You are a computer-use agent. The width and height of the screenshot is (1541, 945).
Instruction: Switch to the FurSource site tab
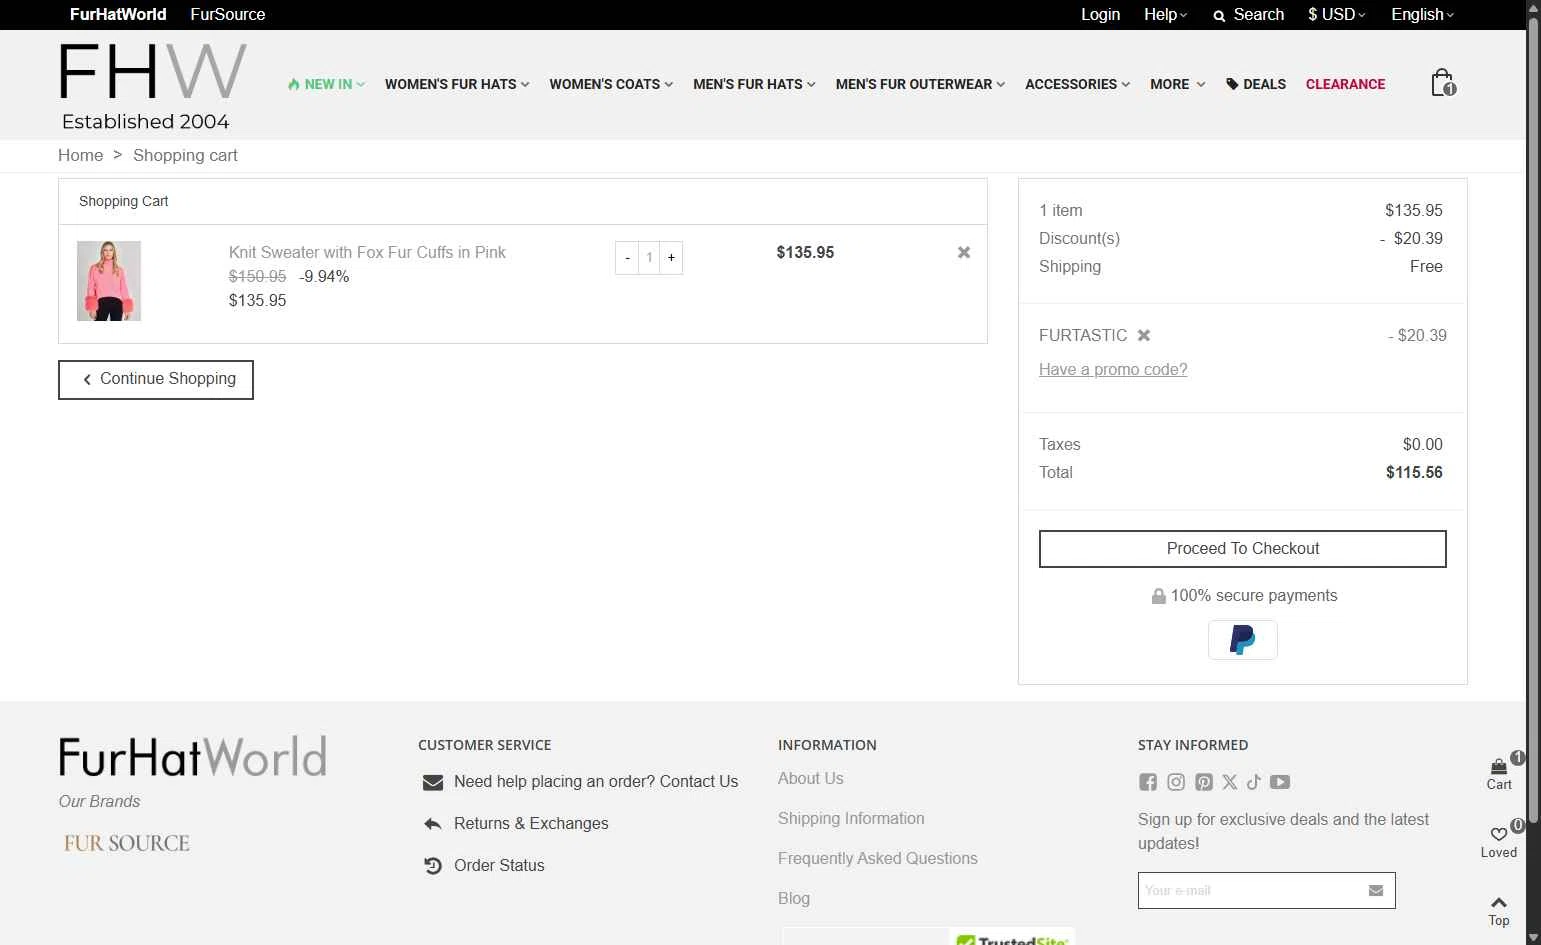[228, 14]
